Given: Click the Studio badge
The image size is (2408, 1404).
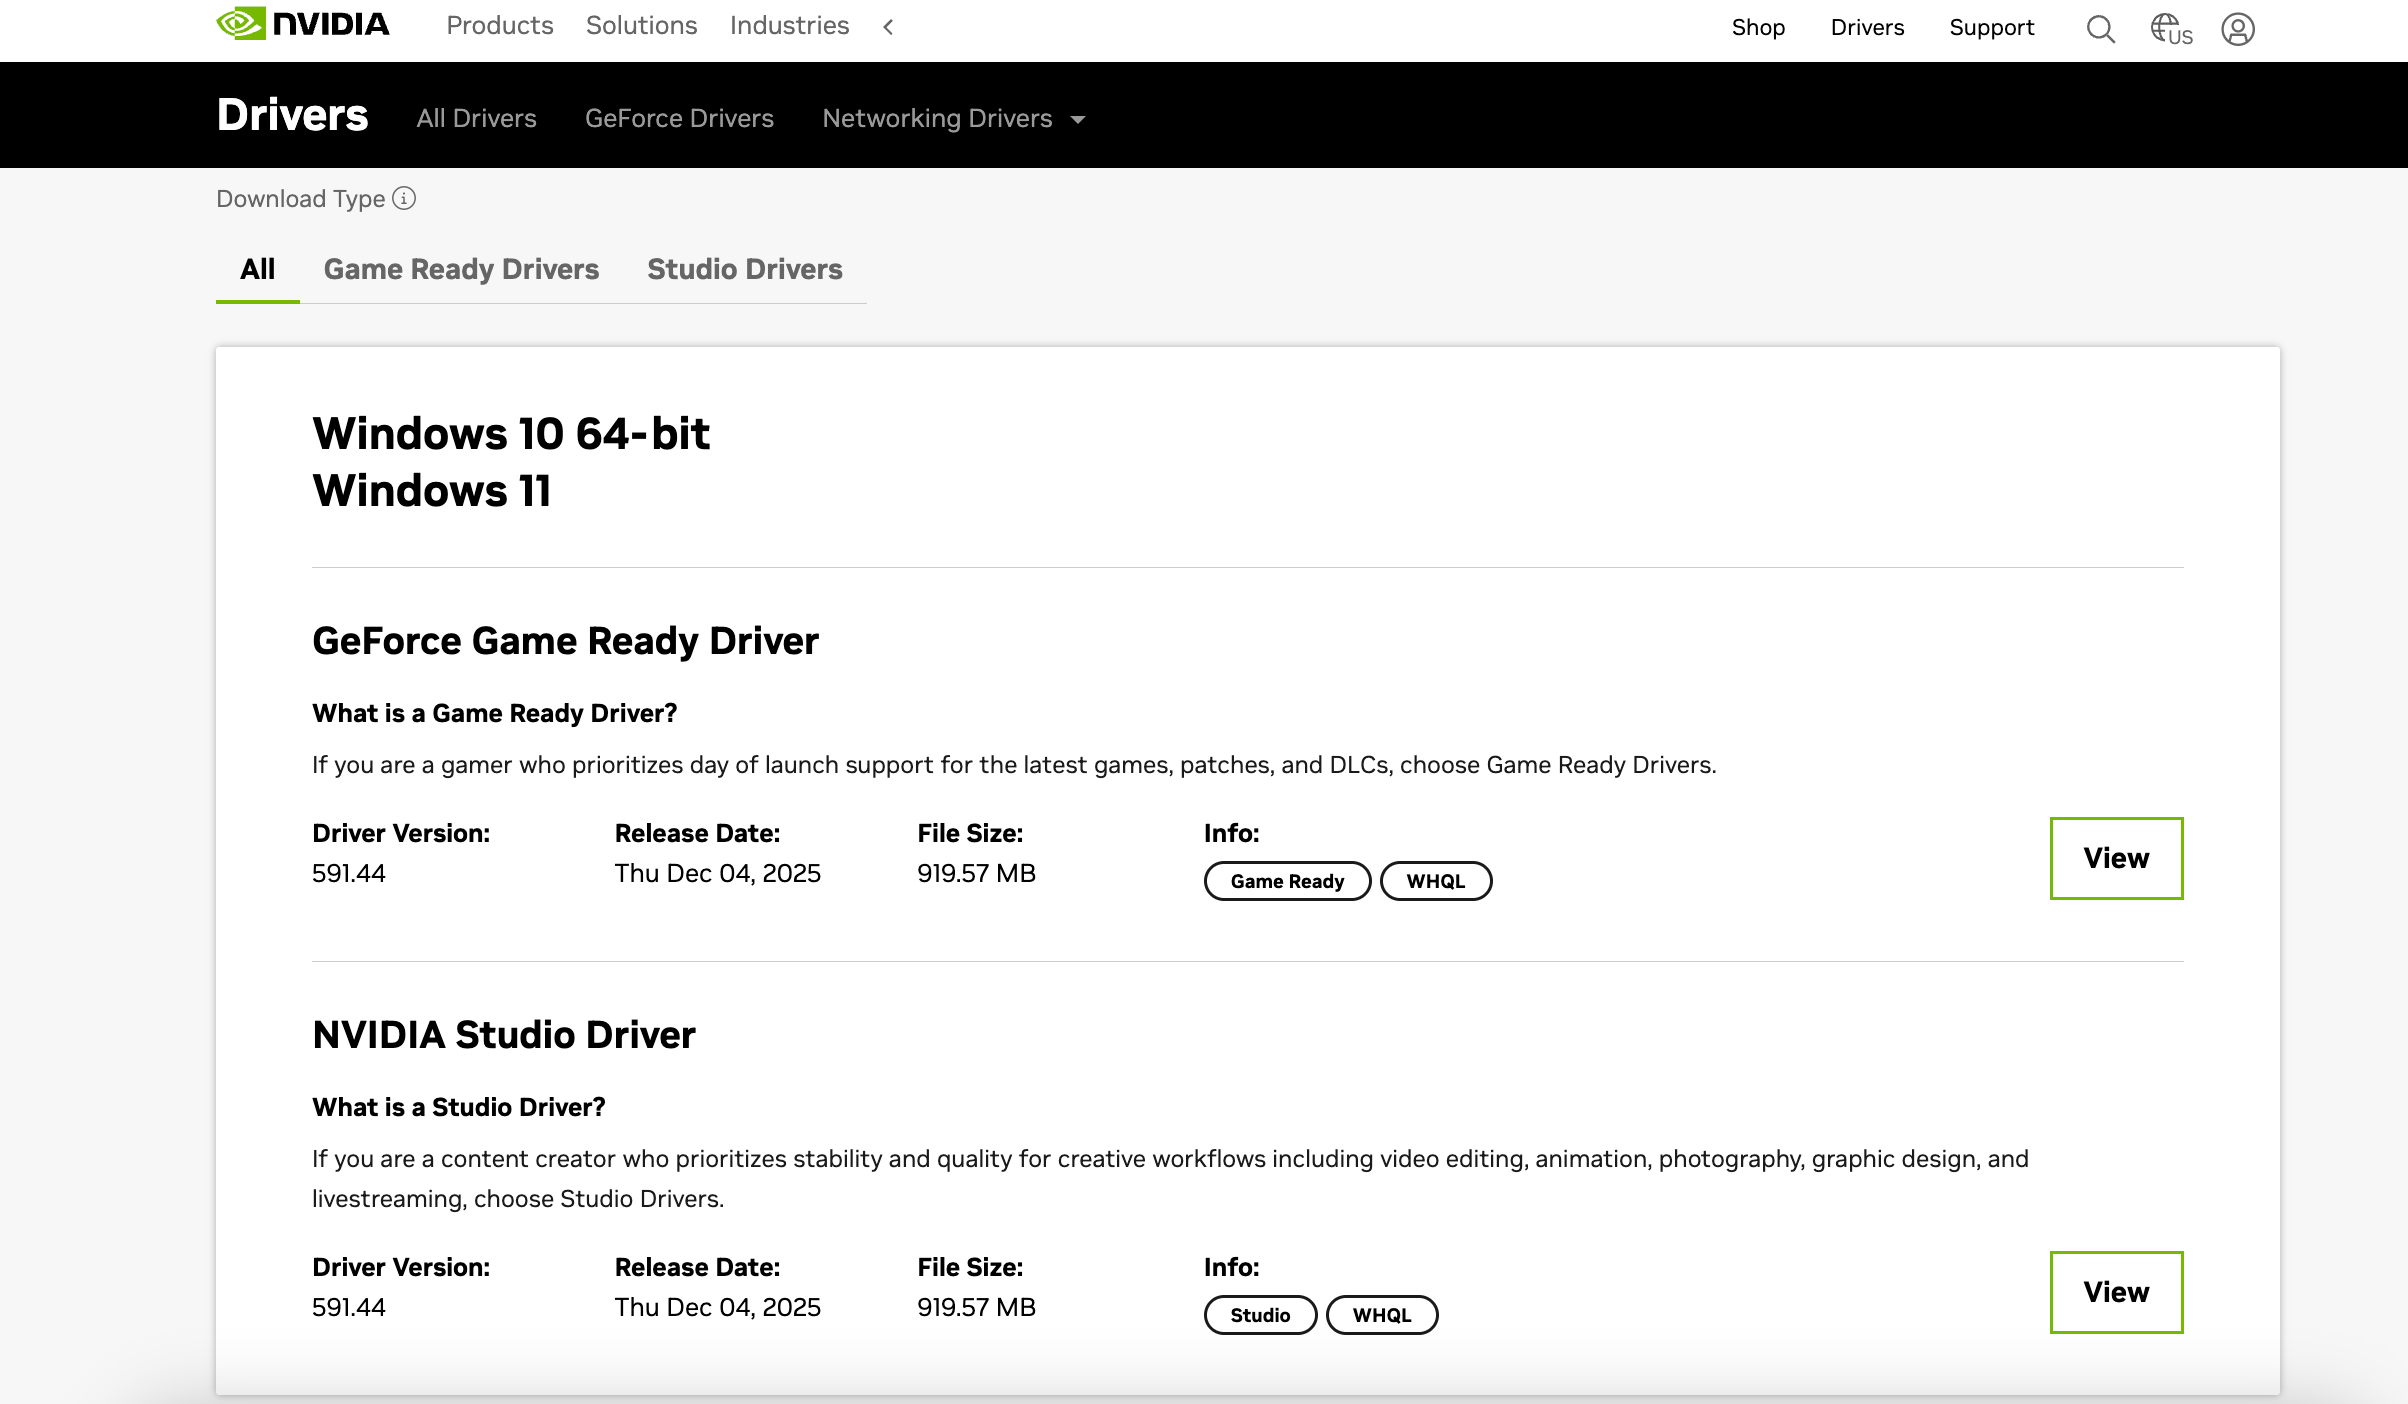Looking at the screenshot, I should (x=1259, y=1315).
